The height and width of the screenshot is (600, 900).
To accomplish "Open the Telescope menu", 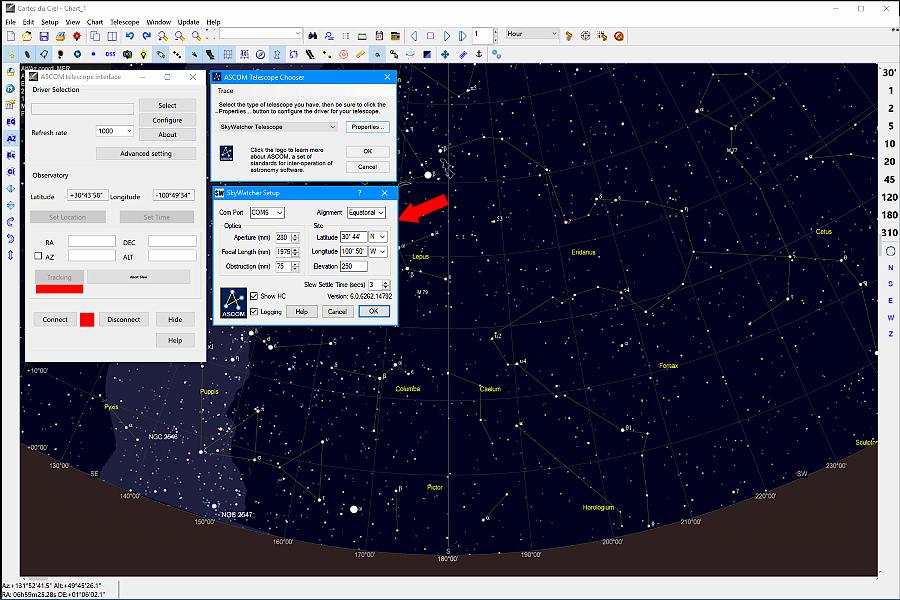I will click(125, 22).
